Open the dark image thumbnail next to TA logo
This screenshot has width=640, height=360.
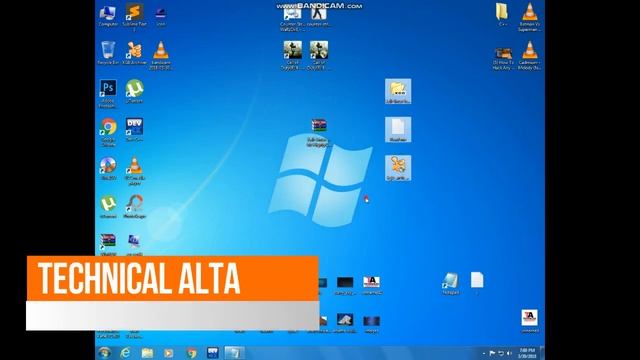345,285
